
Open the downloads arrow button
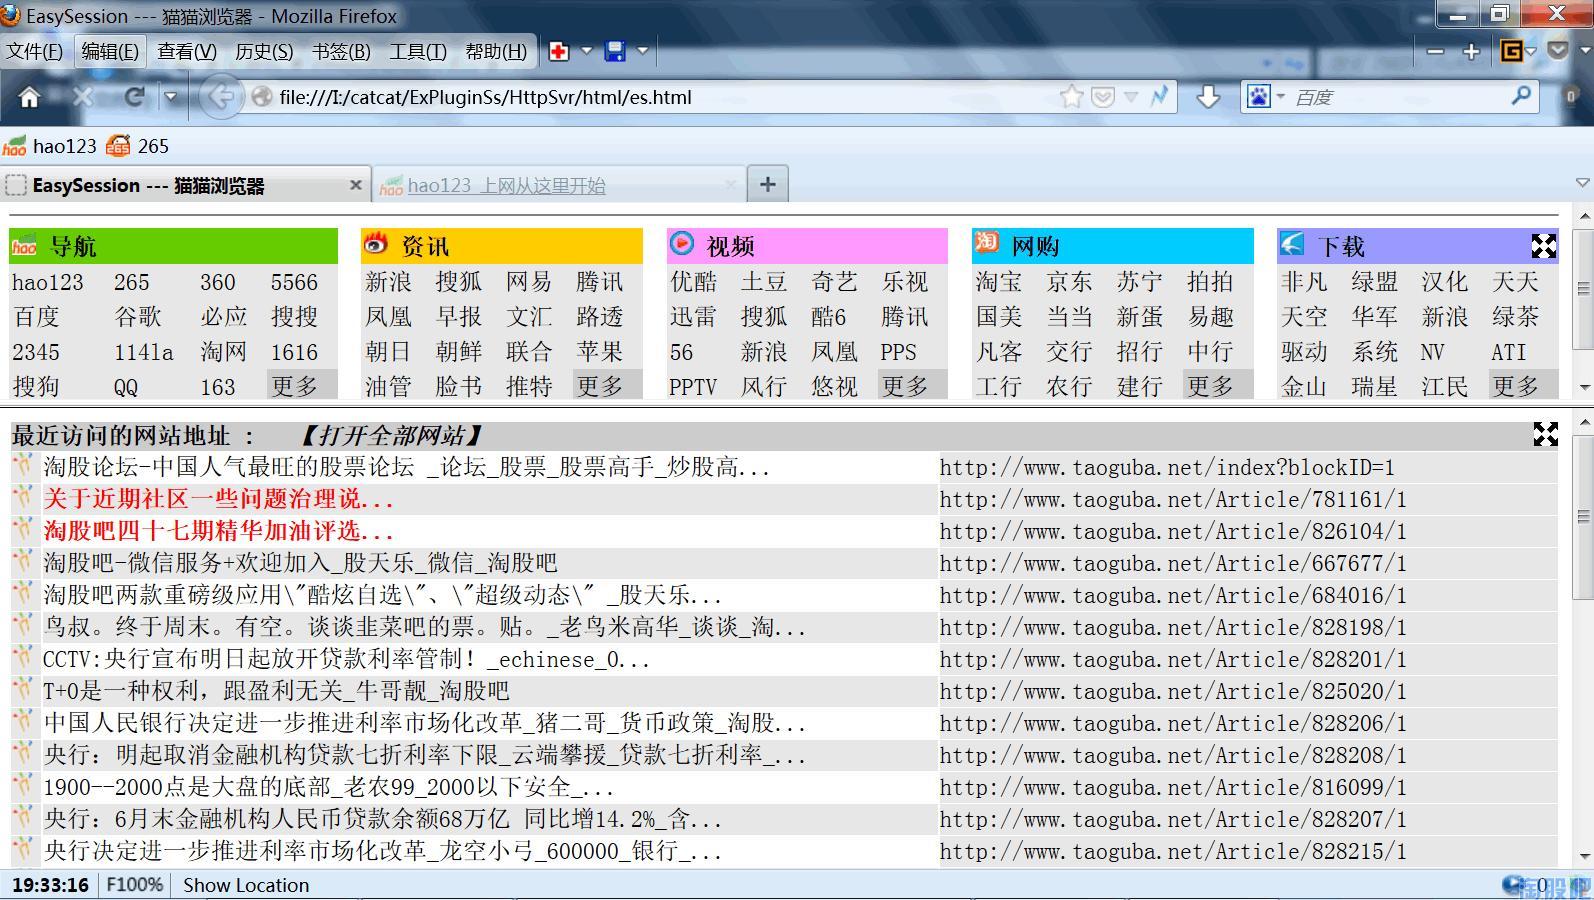point(1208,97)
